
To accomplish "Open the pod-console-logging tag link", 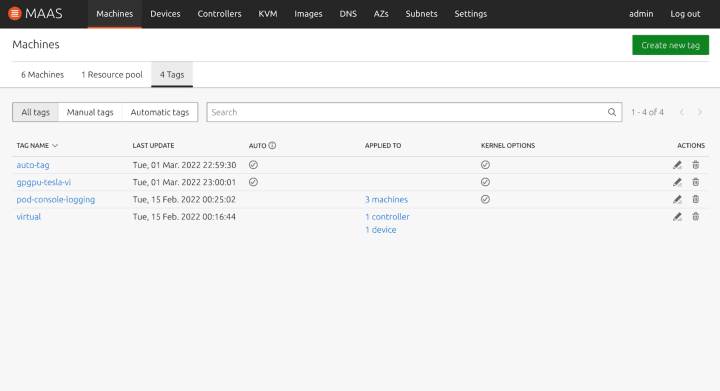I will 56,199.
